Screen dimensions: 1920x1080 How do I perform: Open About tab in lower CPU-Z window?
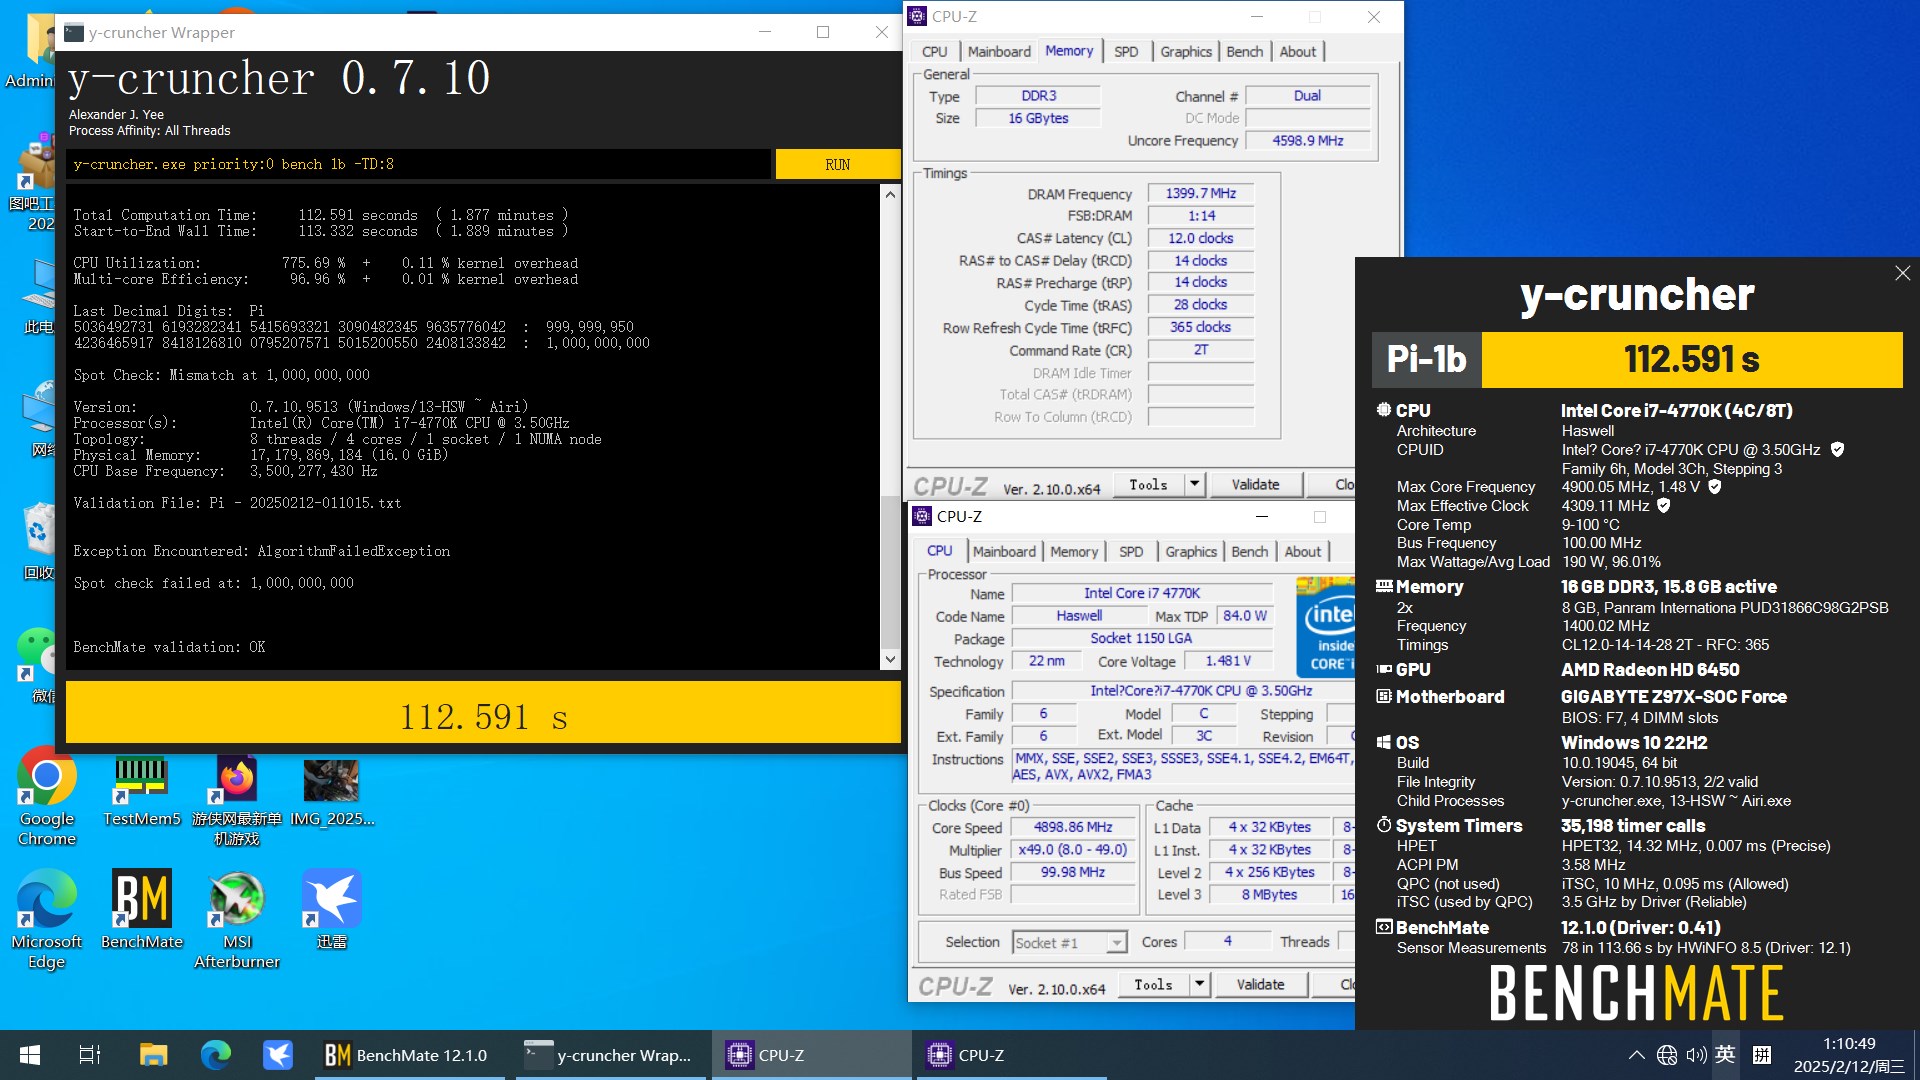[x=1303, y=552]
